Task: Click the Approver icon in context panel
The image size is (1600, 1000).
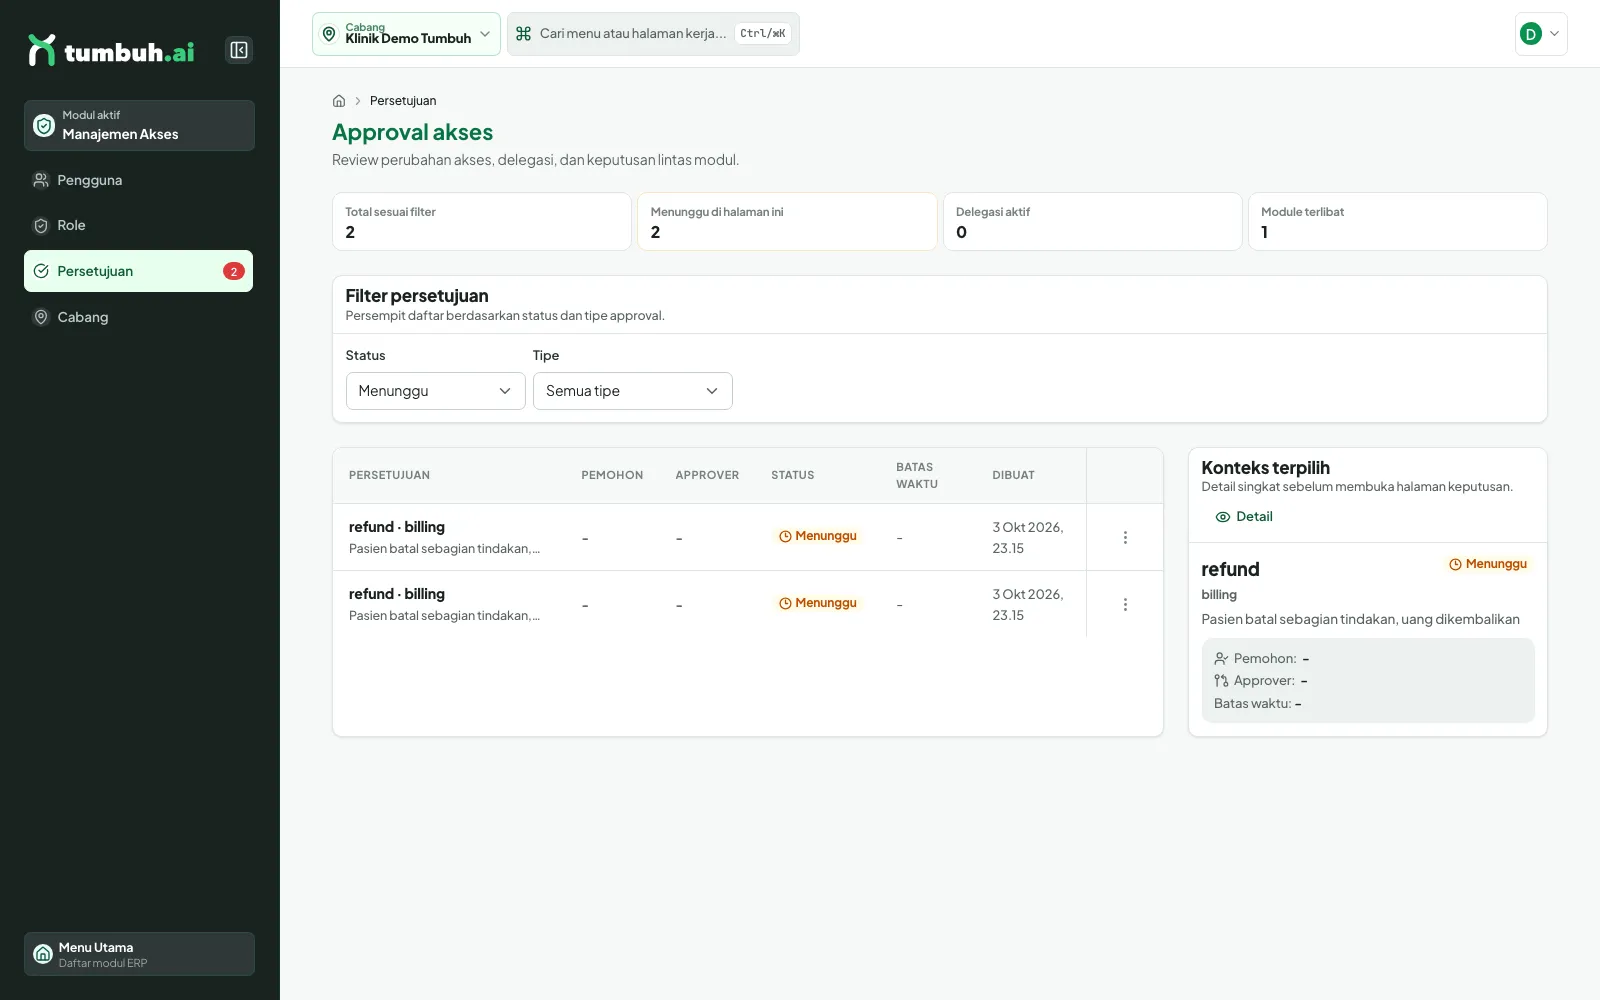Action: click(1221, 681)
